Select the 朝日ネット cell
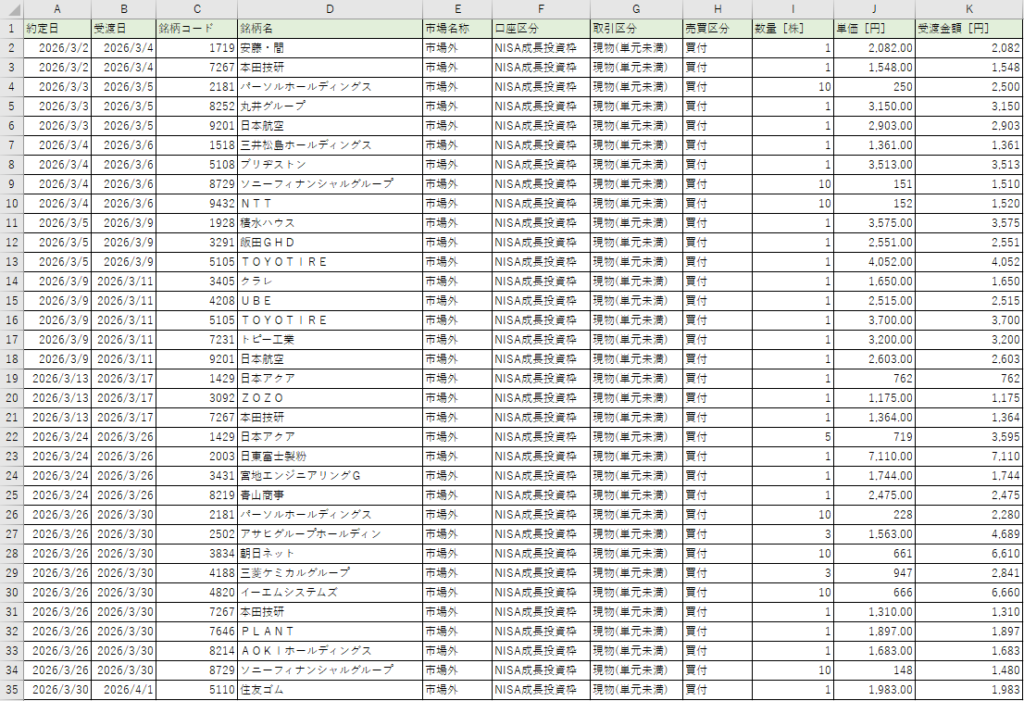This screenshot has height=701, width=1024. tap(329, 553)
